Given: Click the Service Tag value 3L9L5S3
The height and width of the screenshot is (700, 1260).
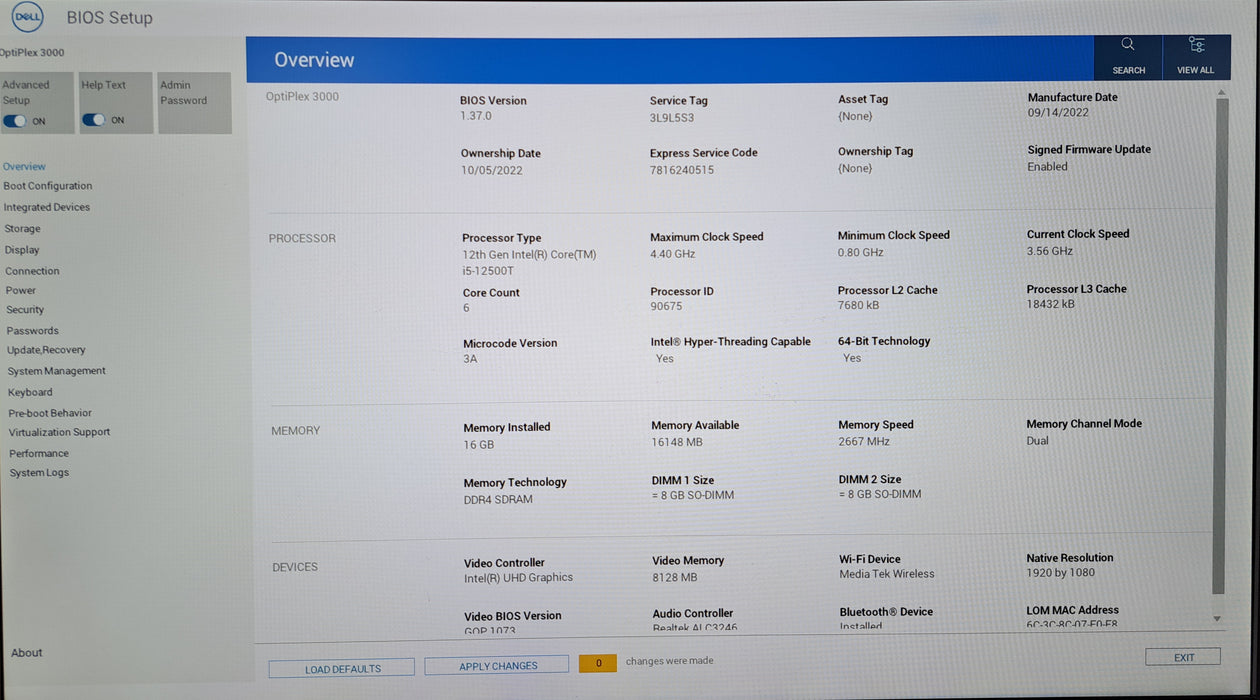Looking at the screenshot, I should [672, 117].
